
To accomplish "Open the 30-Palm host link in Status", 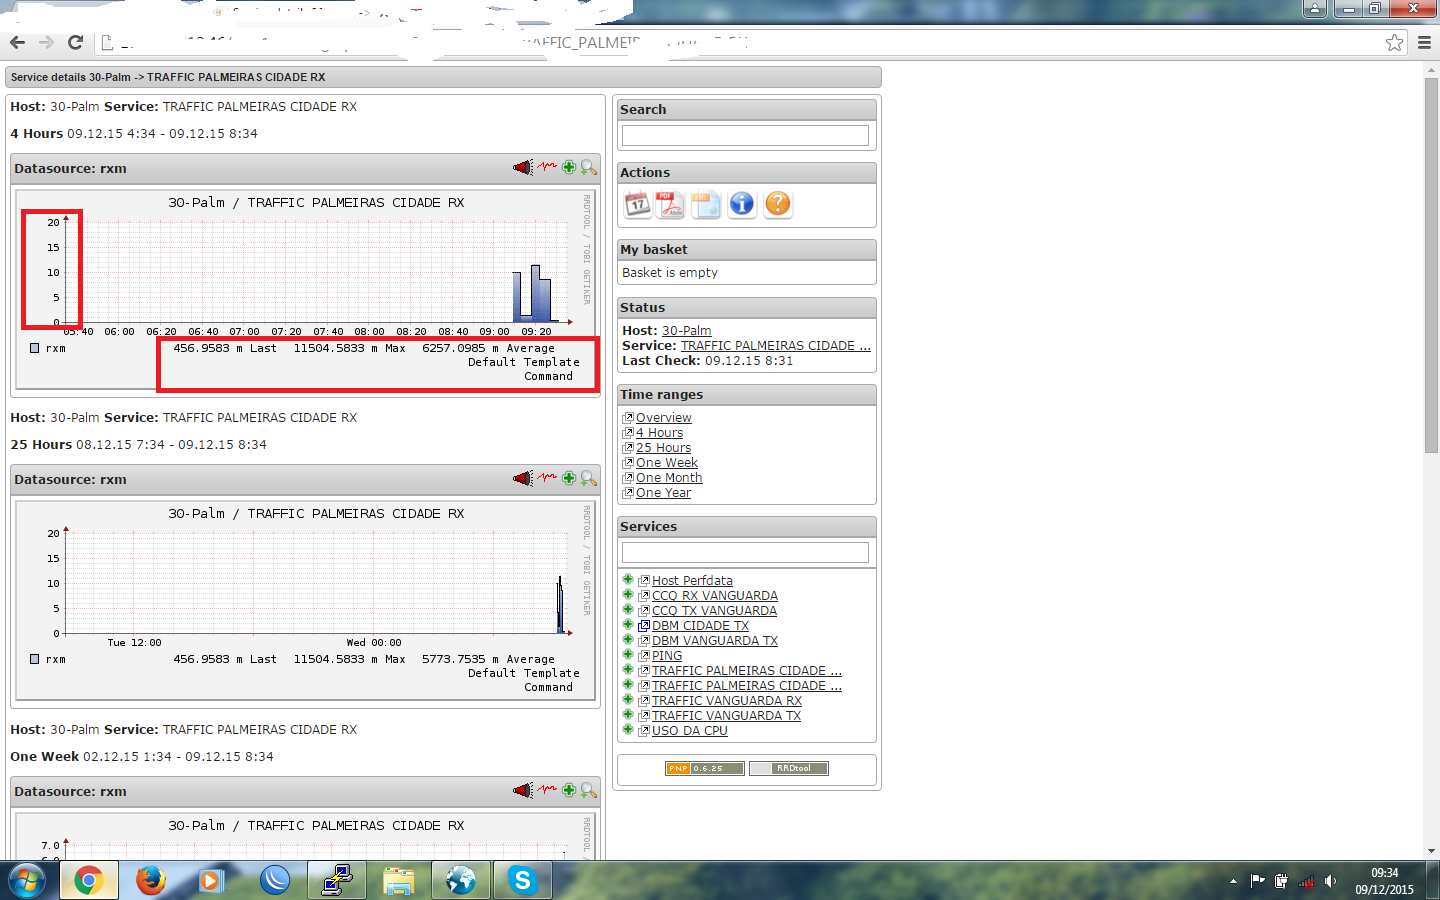I will 686,331.
